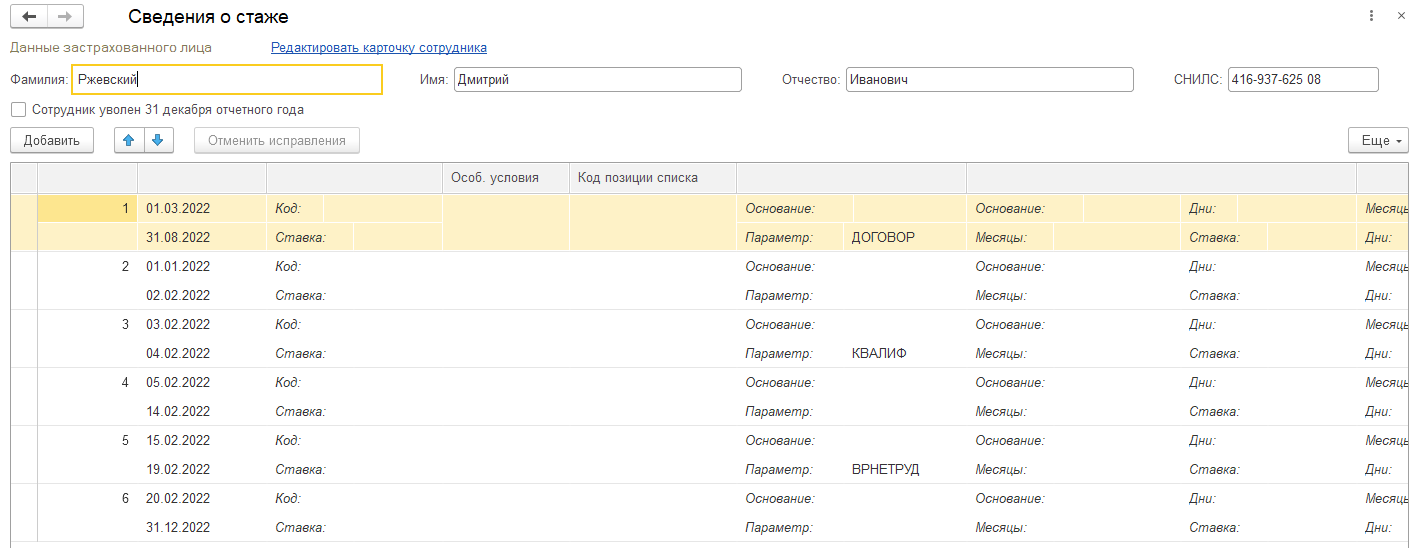Click the ВРНЕТРУД parameter cell
This screenshot has width=1422, height=548.
point(885,469)
